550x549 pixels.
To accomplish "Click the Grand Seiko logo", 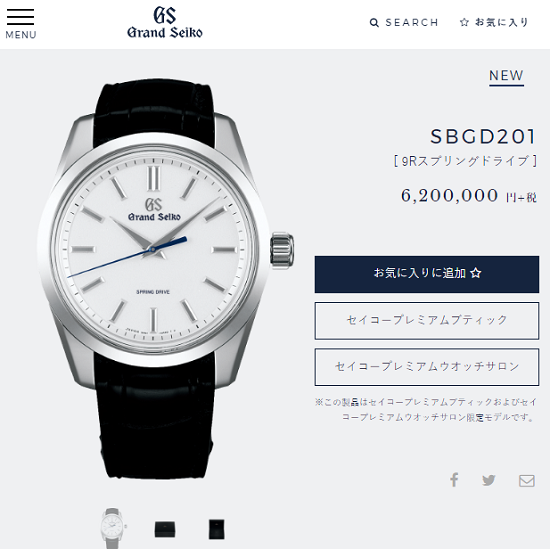I will point(165,23).
